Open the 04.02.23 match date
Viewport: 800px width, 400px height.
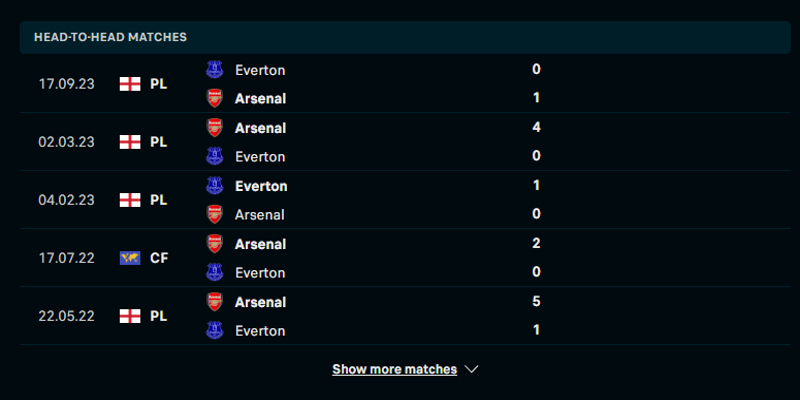point(66,200)
